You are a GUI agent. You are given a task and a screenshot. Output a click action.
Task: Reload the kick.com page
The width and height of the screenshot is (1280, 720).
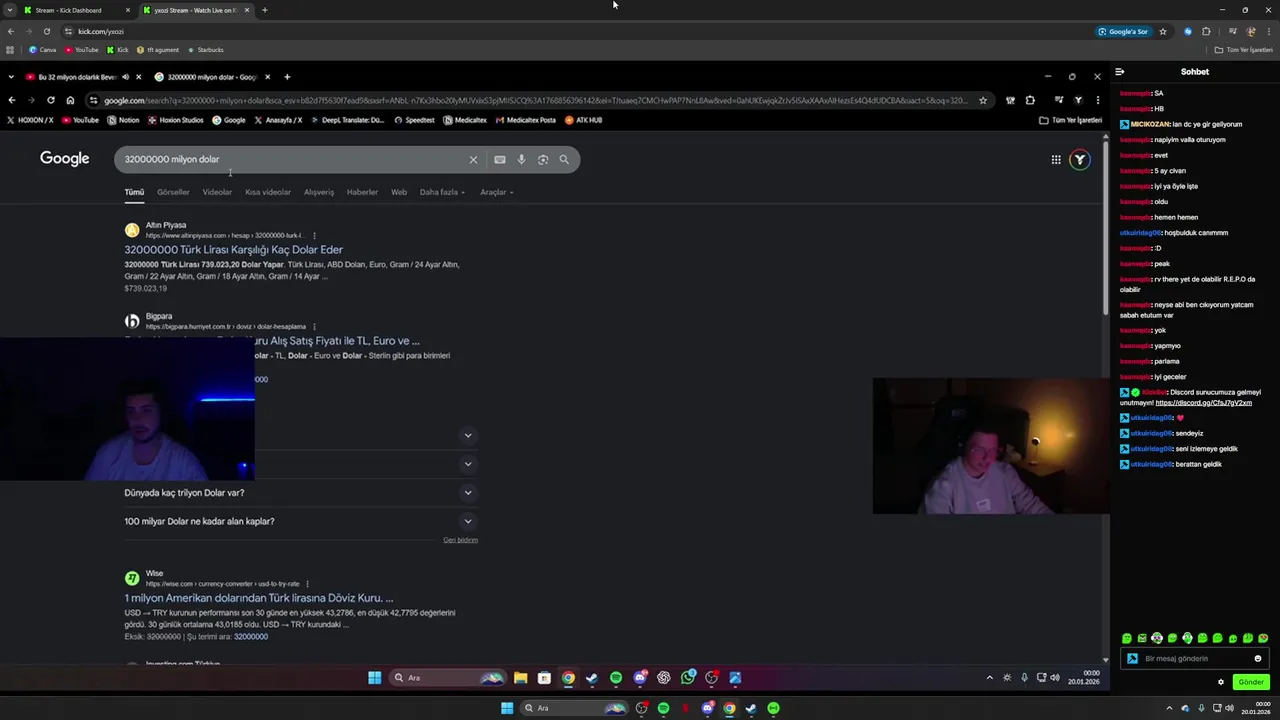46,31
